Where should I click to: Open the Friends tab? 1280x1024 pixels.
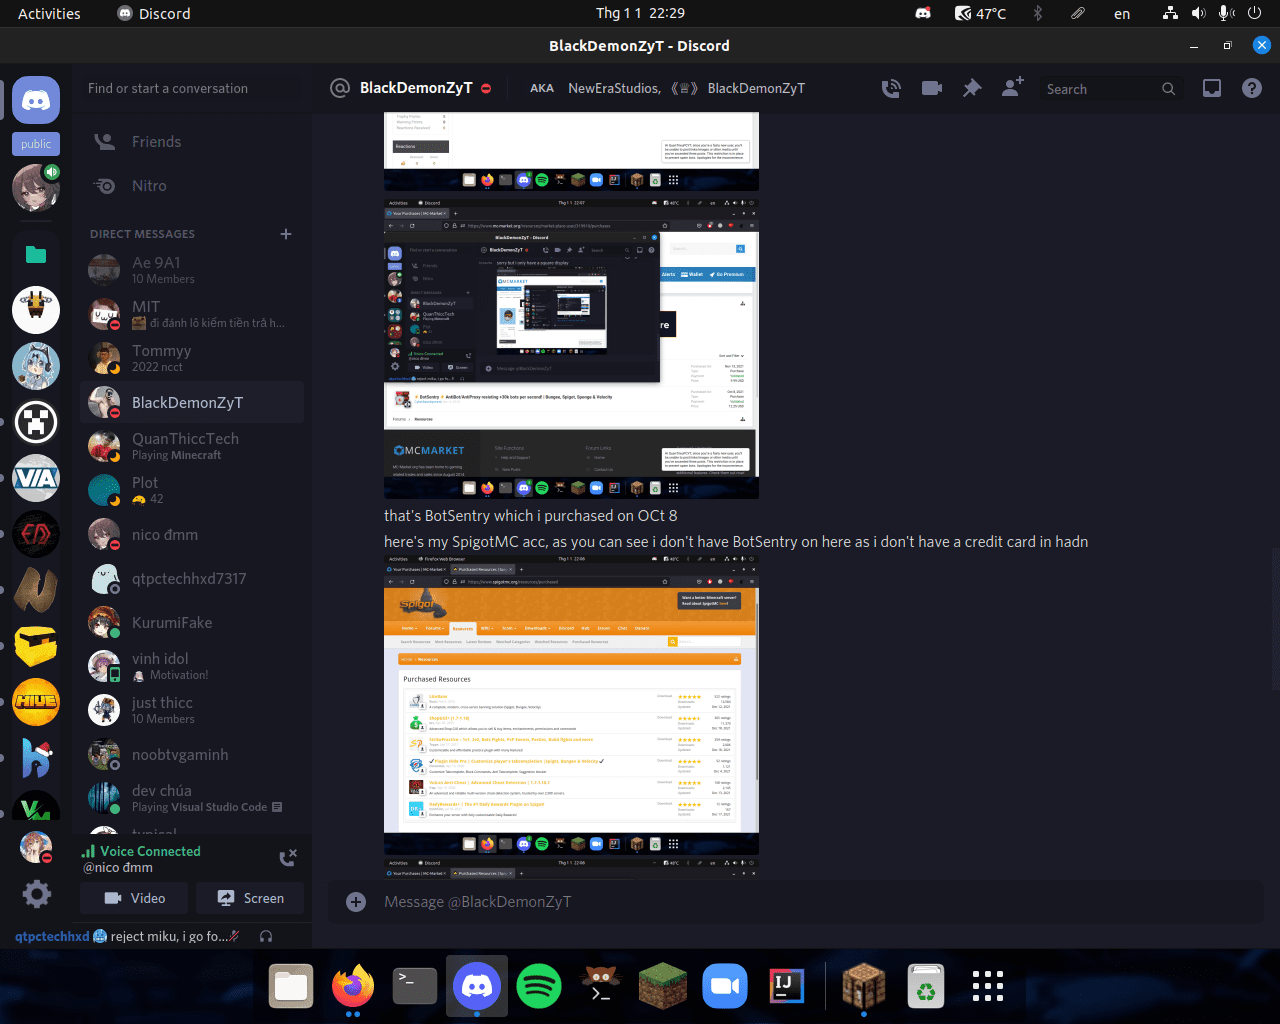click(156, 142)
